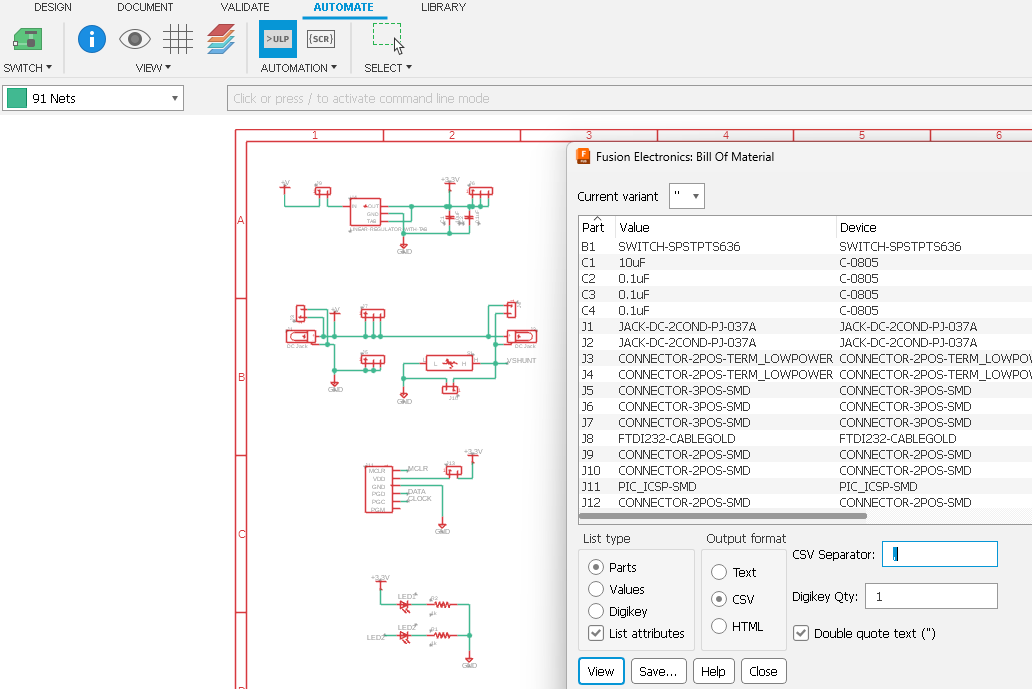Screen dimensions: 1032x689
Task: Run a SCR script icon
Action: (321, 39)
